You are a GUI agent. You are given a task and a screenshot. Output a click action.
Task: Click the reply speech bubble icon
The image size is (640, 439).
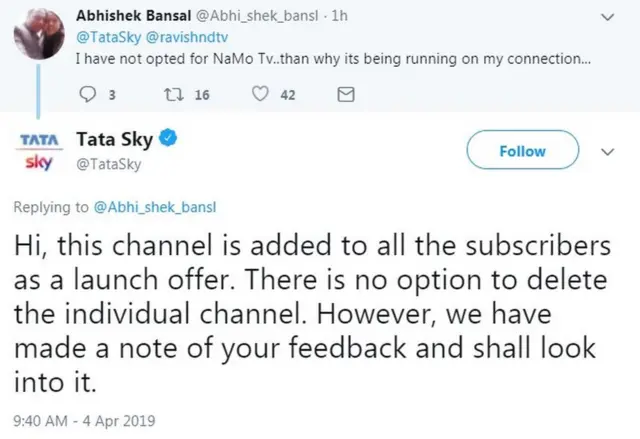pos(84,95)
